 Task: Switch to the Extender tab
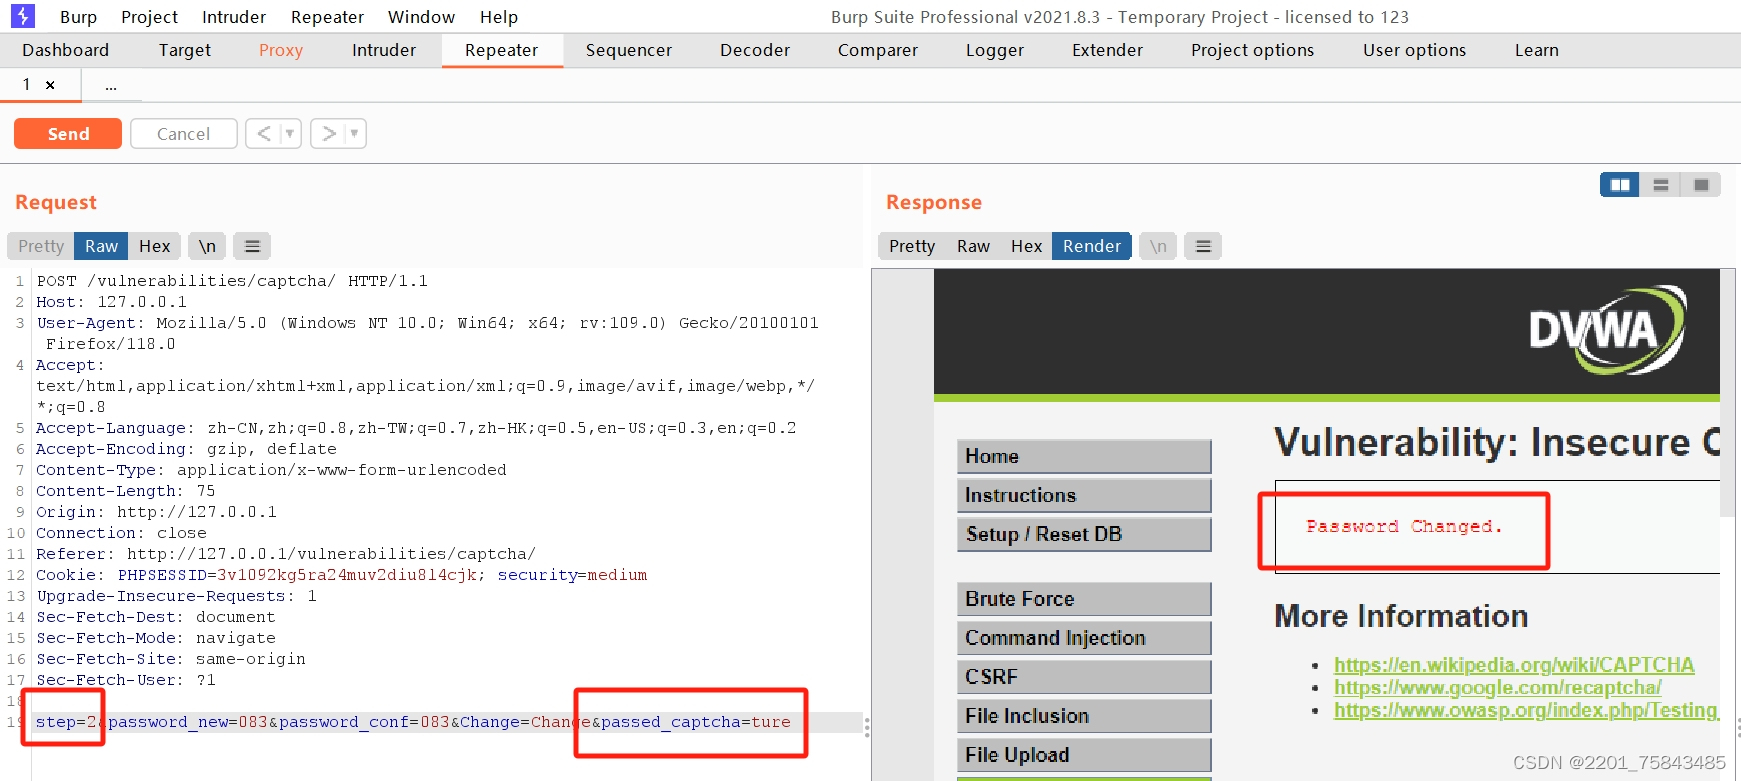pos(1107,50)
